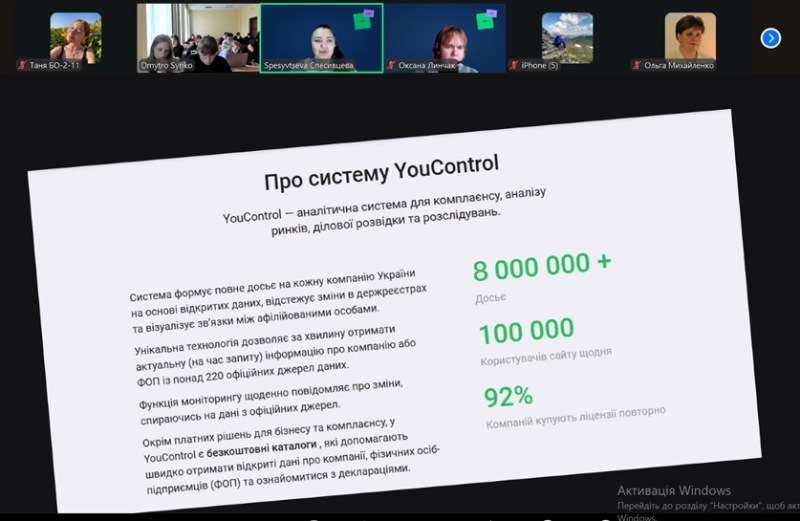Click paragraph starting Система формує повне досьє
Viewport: 800px width, 521px height.
[x=278, y=301]
